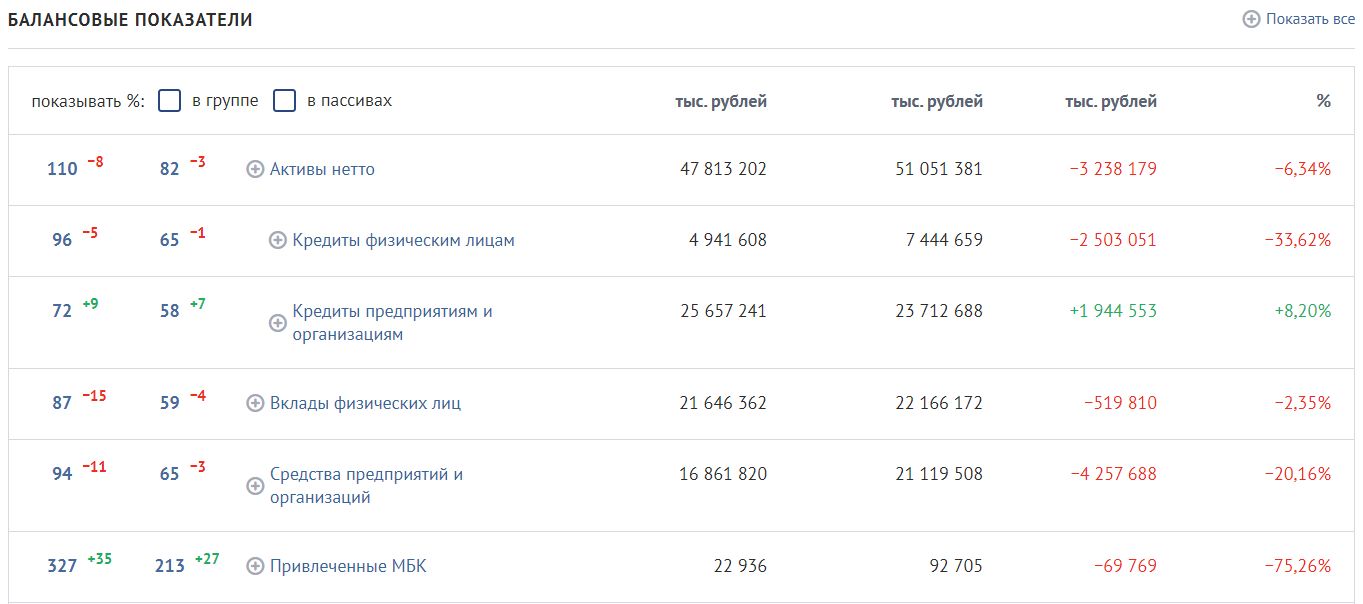Image resolution: width=1363 pixels, height=604 pixels.
Task: Open Вклады физических лиц link
Action: (x=365, y=403)
